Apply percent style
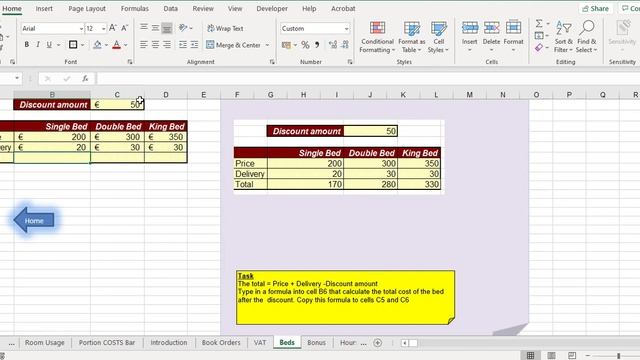This screenshot has width=640, height=360. click(305, 45)
